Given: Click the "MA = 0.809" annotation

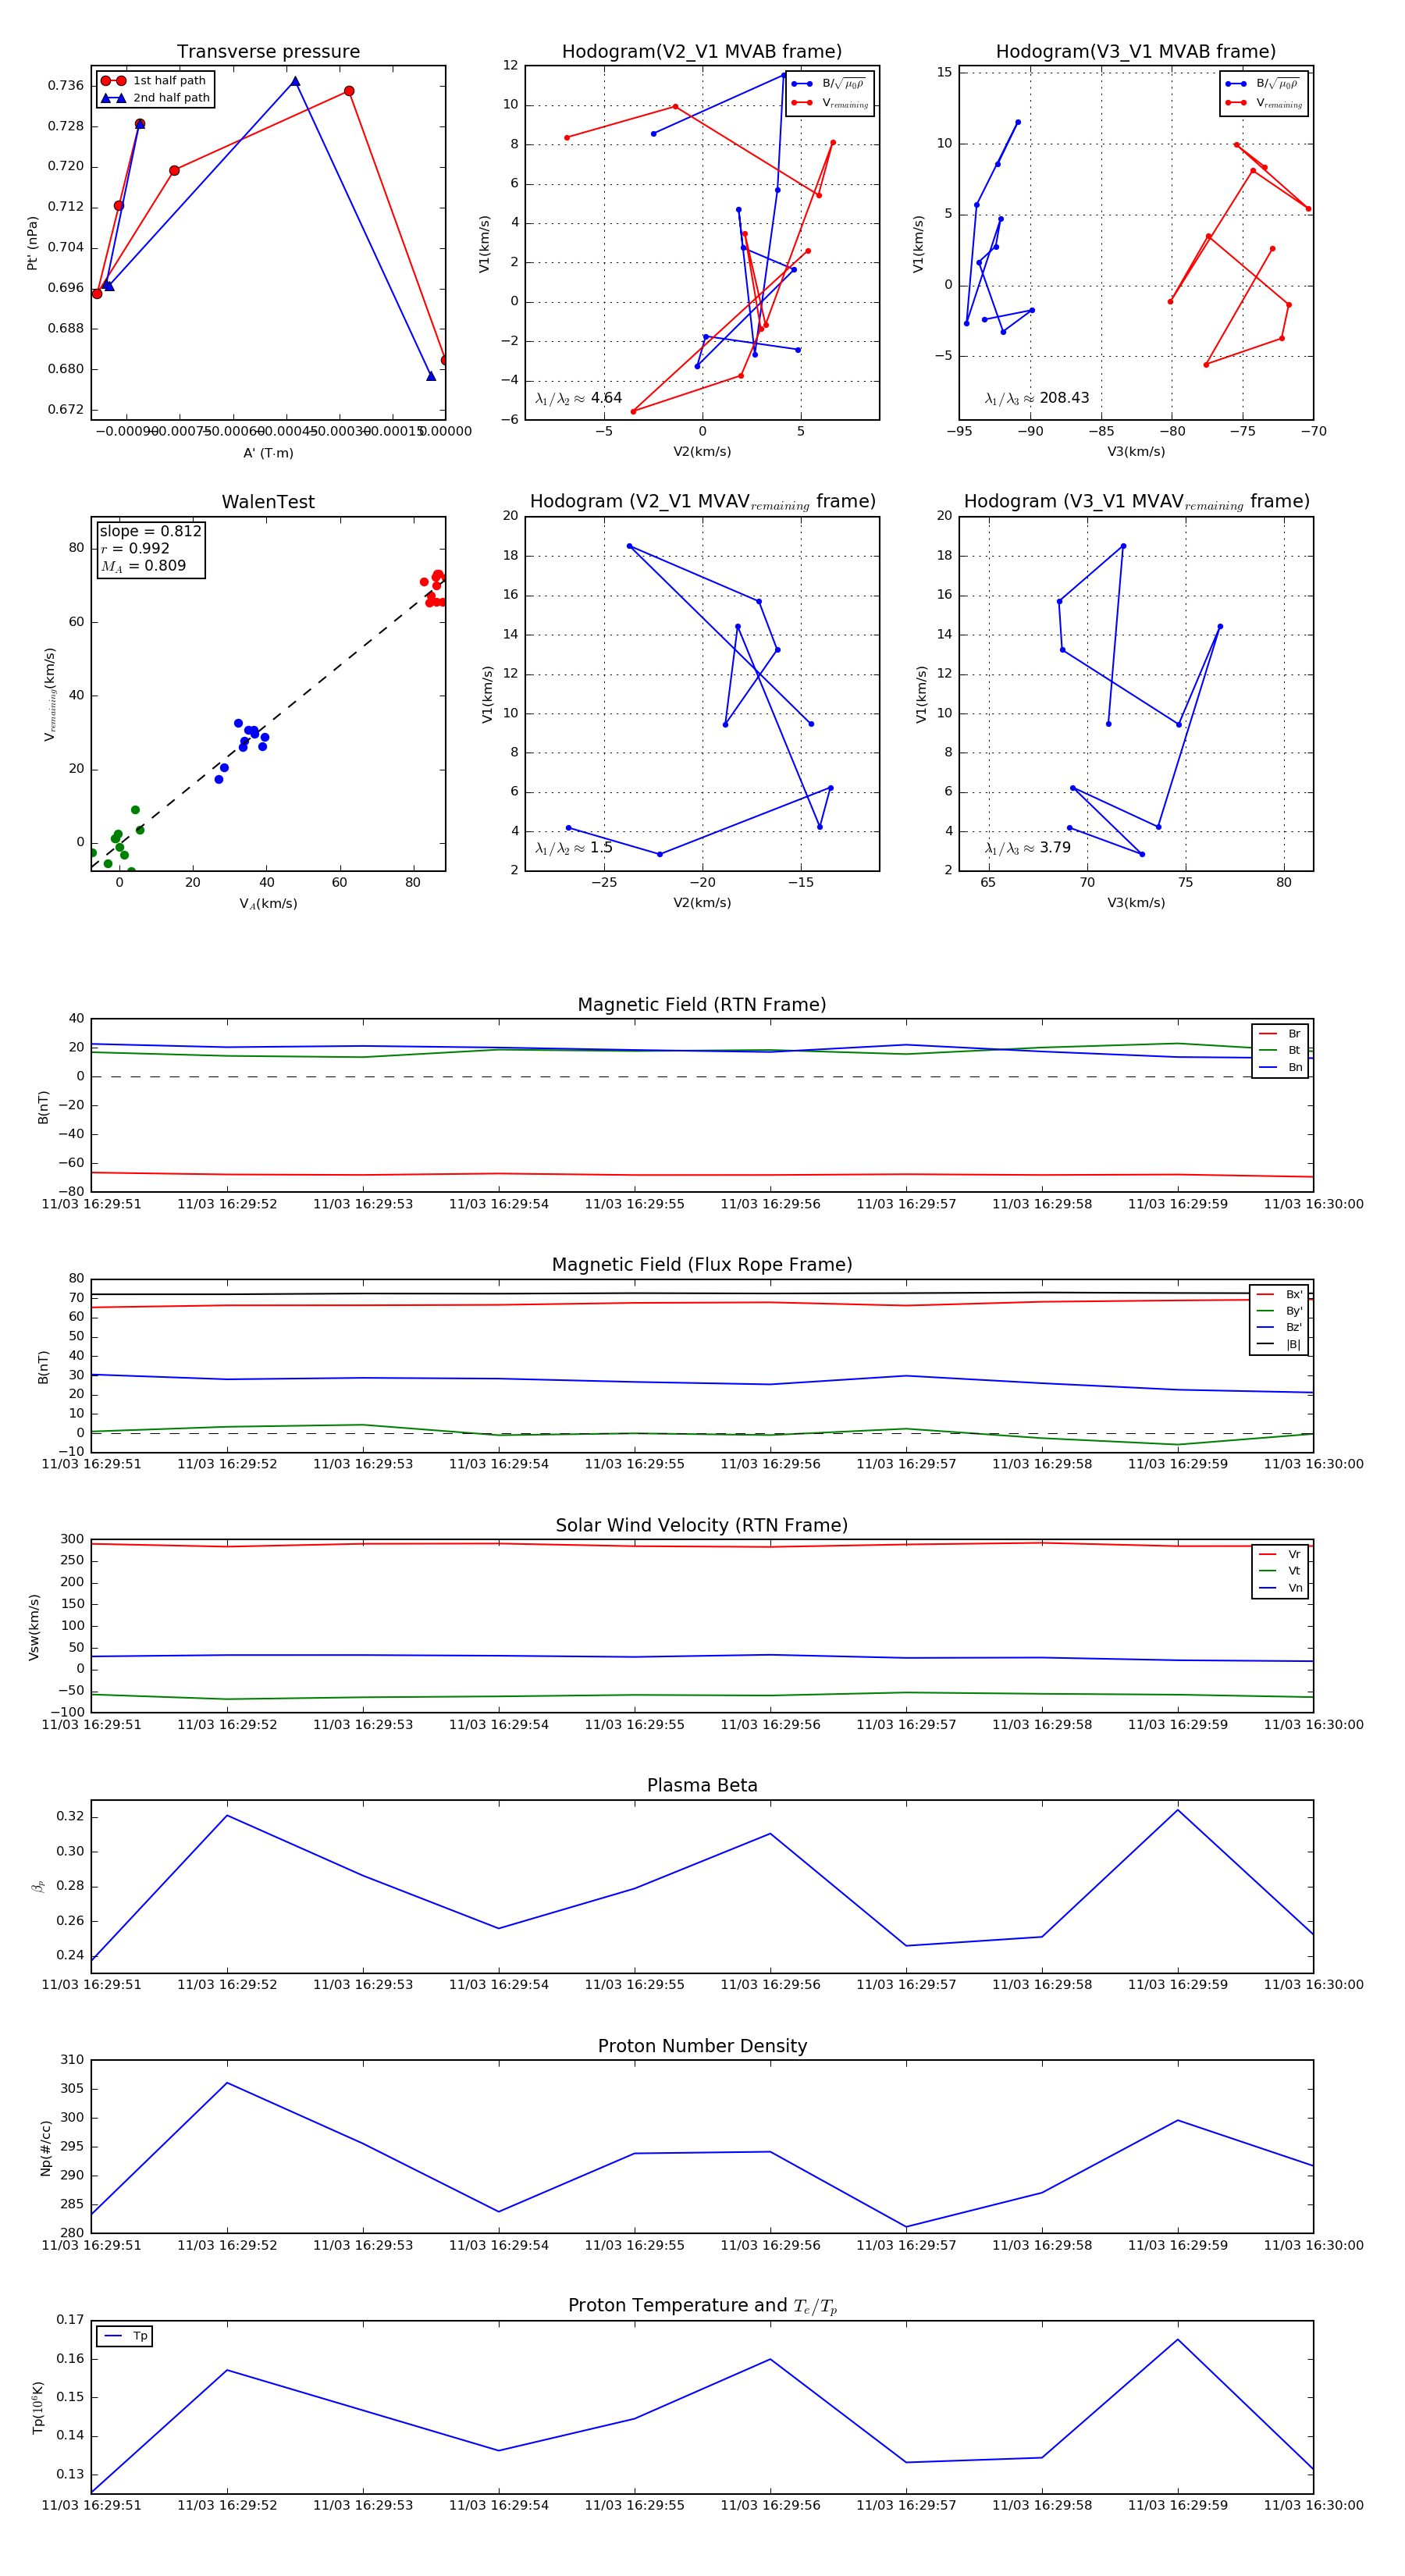Looking at the screenshot, I should [x=143, y=566].
